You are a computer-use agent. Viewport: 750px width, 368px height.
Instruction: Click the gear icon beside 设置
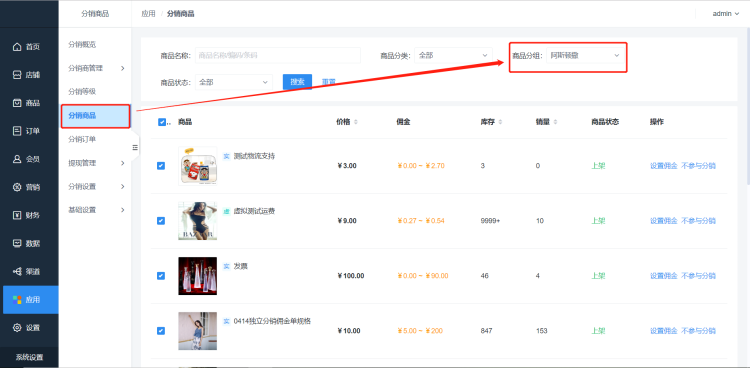click(17, 328)
